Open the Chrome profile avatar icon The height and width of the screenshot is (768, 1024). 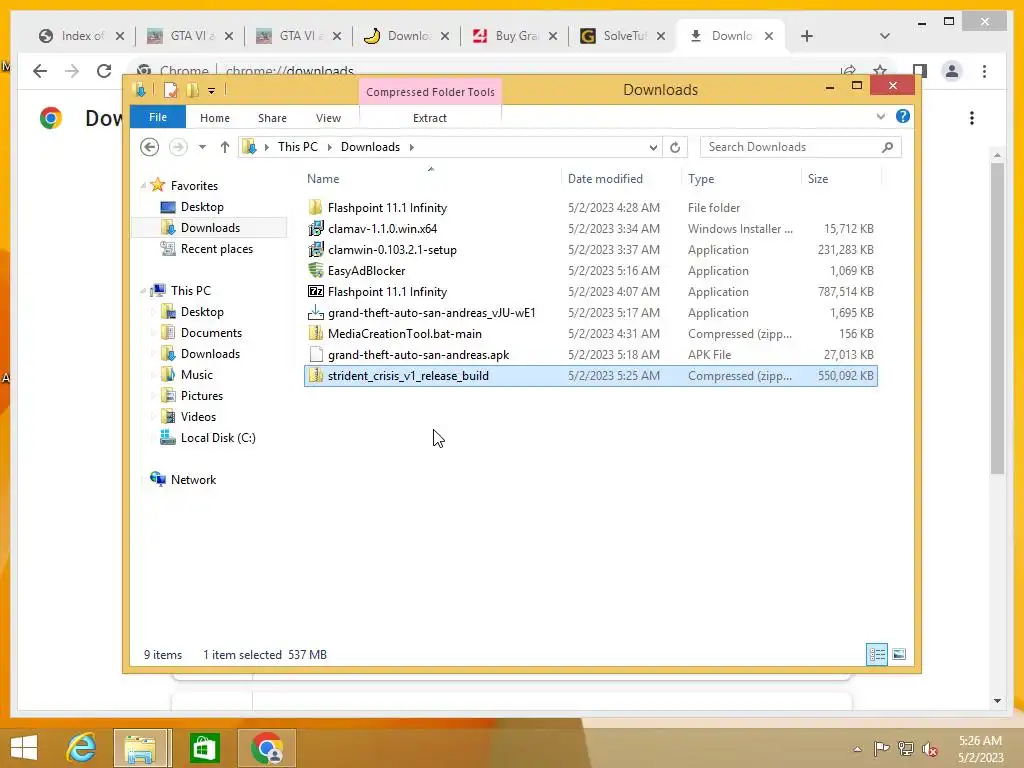pos(952,71)
